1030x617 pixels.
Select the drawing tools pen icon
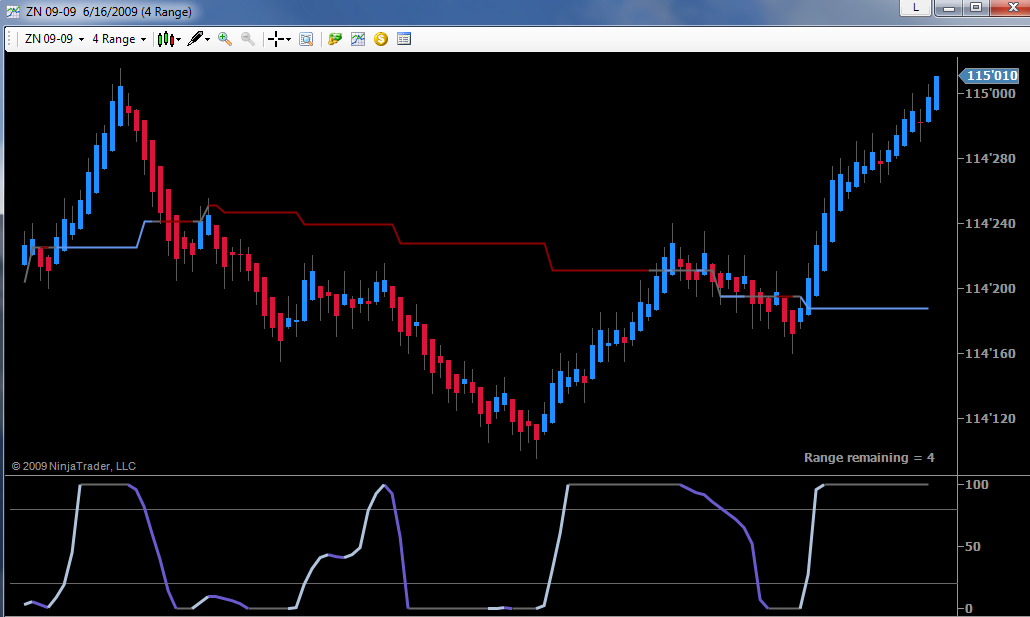pos(195,39)
